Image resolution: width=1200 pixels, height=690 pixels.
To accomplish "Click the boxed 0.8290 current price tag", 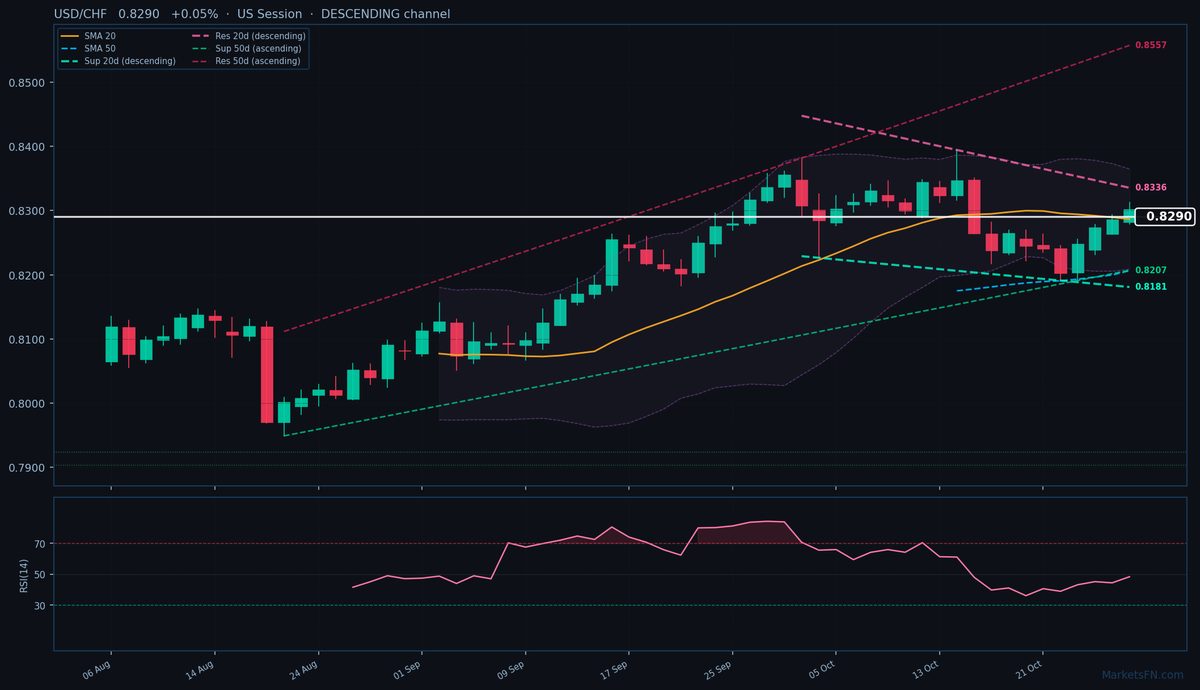I will pos(1166,216).
